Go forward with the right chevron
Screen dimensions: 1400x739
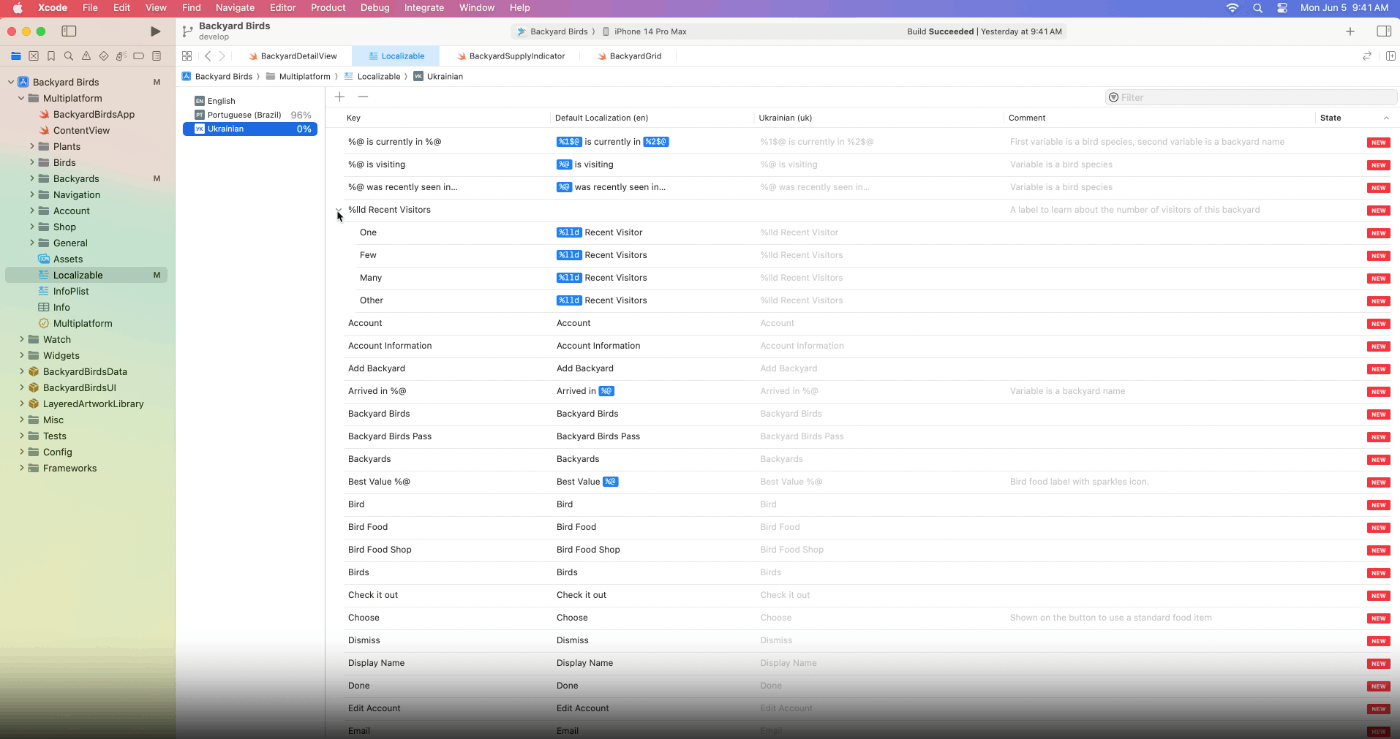tap(222, 56)
